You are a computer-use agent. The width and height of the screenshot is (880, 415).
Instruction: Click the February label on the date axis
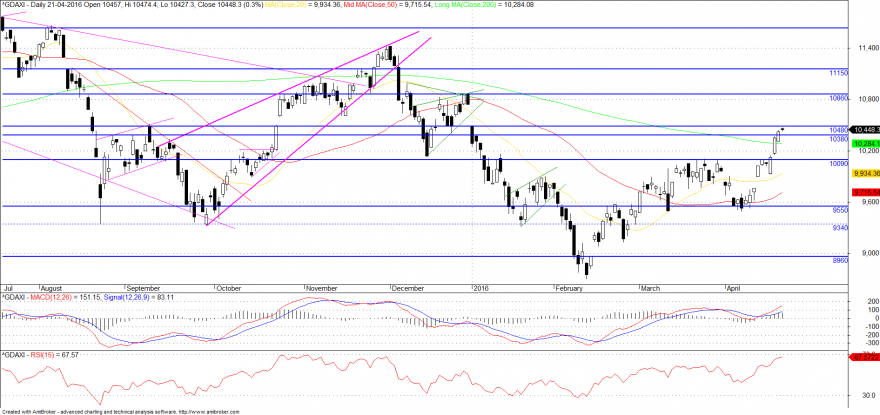570,288
